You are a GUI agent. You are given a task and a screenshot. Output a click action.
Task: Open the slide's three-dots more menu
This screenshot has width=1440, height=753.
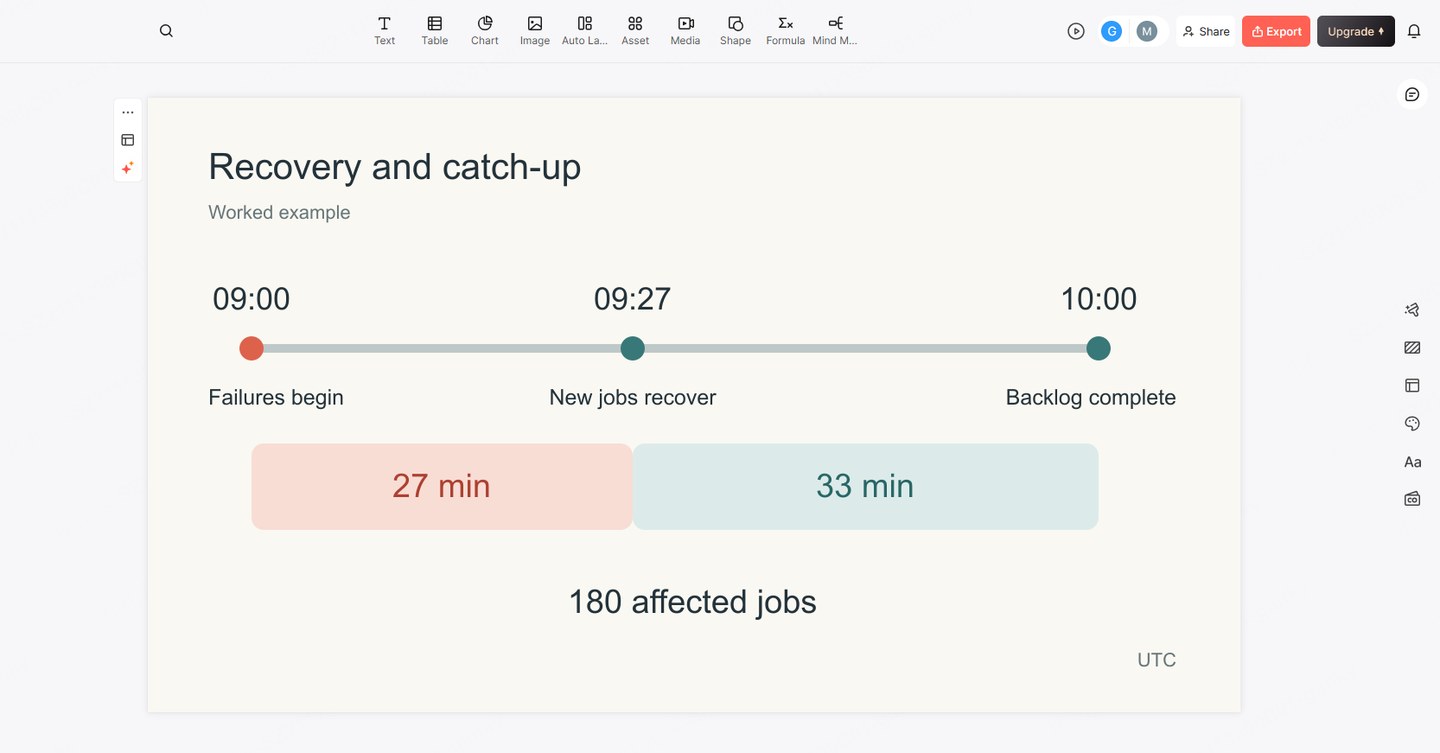pyautogui.click(x=128, y=112)
